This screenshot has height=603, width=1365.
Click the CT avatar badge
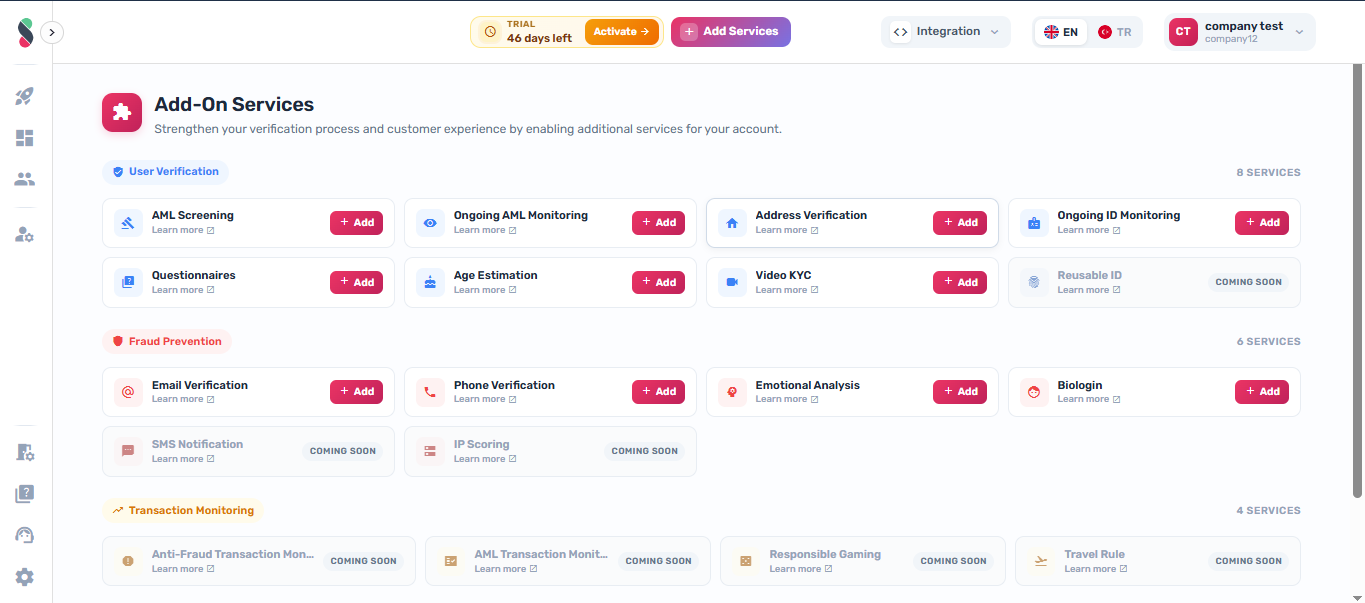click(1183, 32)
